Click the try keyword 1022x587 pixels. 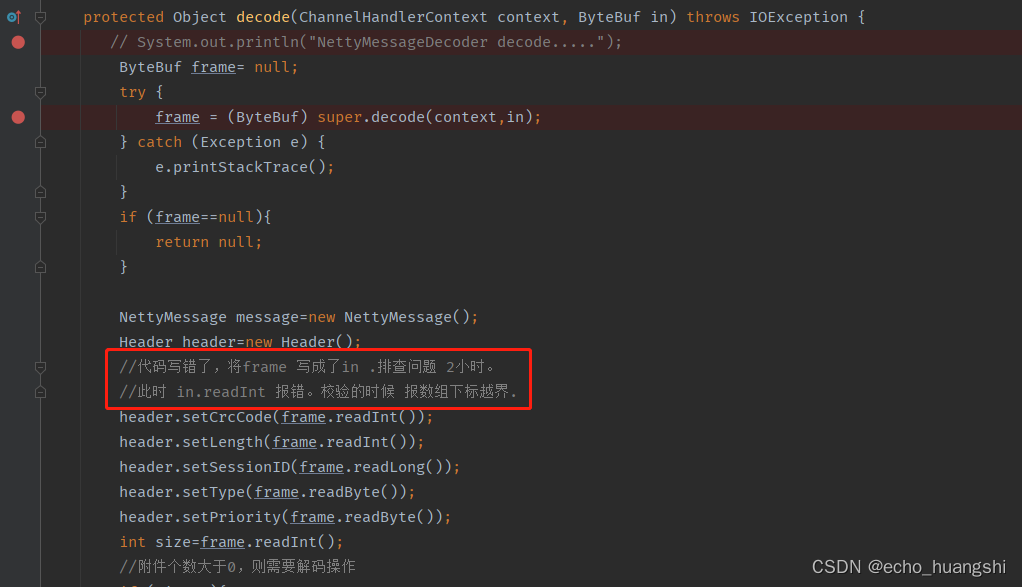pyautogui.click(x=132, y=93)
